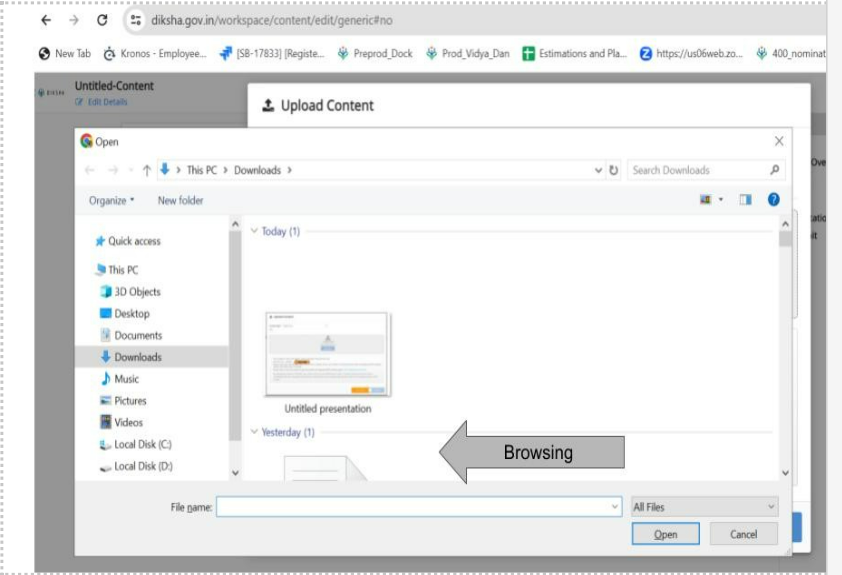Click the Cancel button
The height and width of the screenshot is (575, 842).
tap(743, 534)
